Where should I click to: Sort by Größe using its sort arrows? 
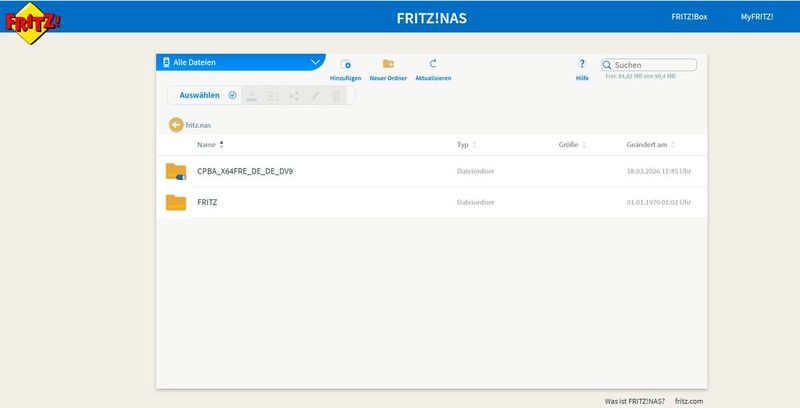click(x=584, y=145)
